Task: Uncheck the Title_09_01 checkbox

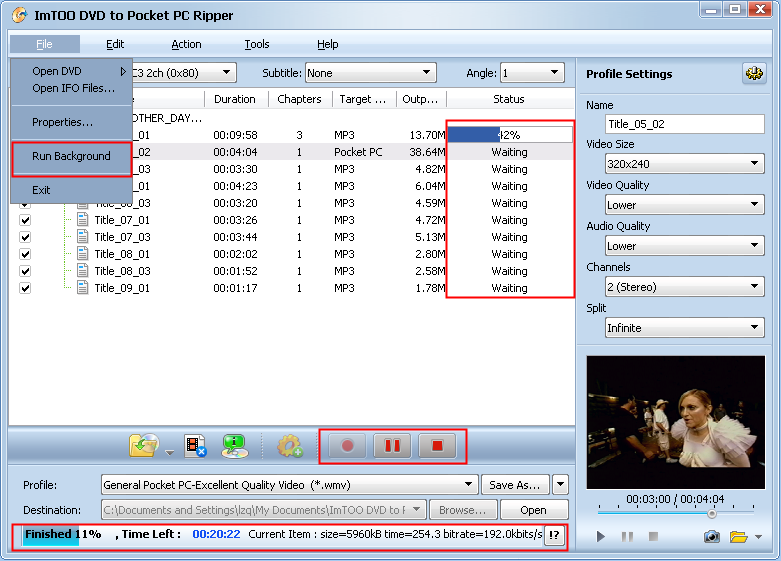Action: [25, 287]
